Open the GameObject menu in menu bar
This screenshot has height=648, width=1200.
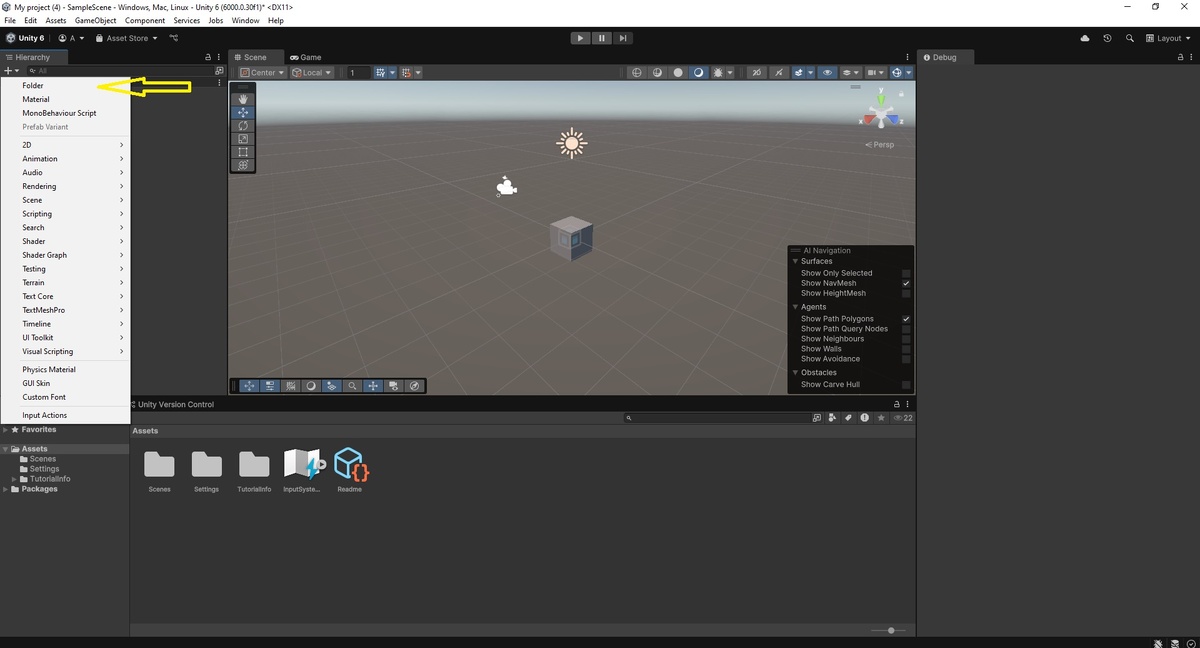[95, 20]
